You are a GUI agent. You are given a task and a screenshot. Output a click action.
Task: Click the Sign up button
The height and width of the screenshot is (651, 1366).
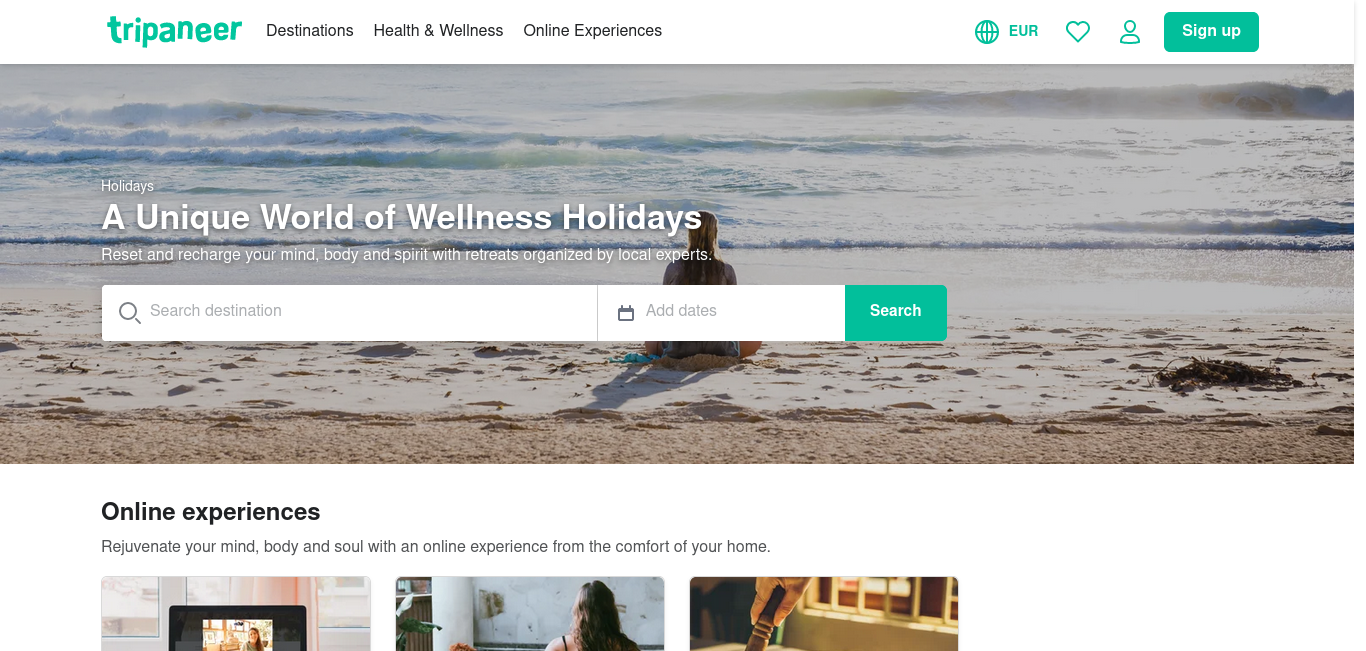1211,32
